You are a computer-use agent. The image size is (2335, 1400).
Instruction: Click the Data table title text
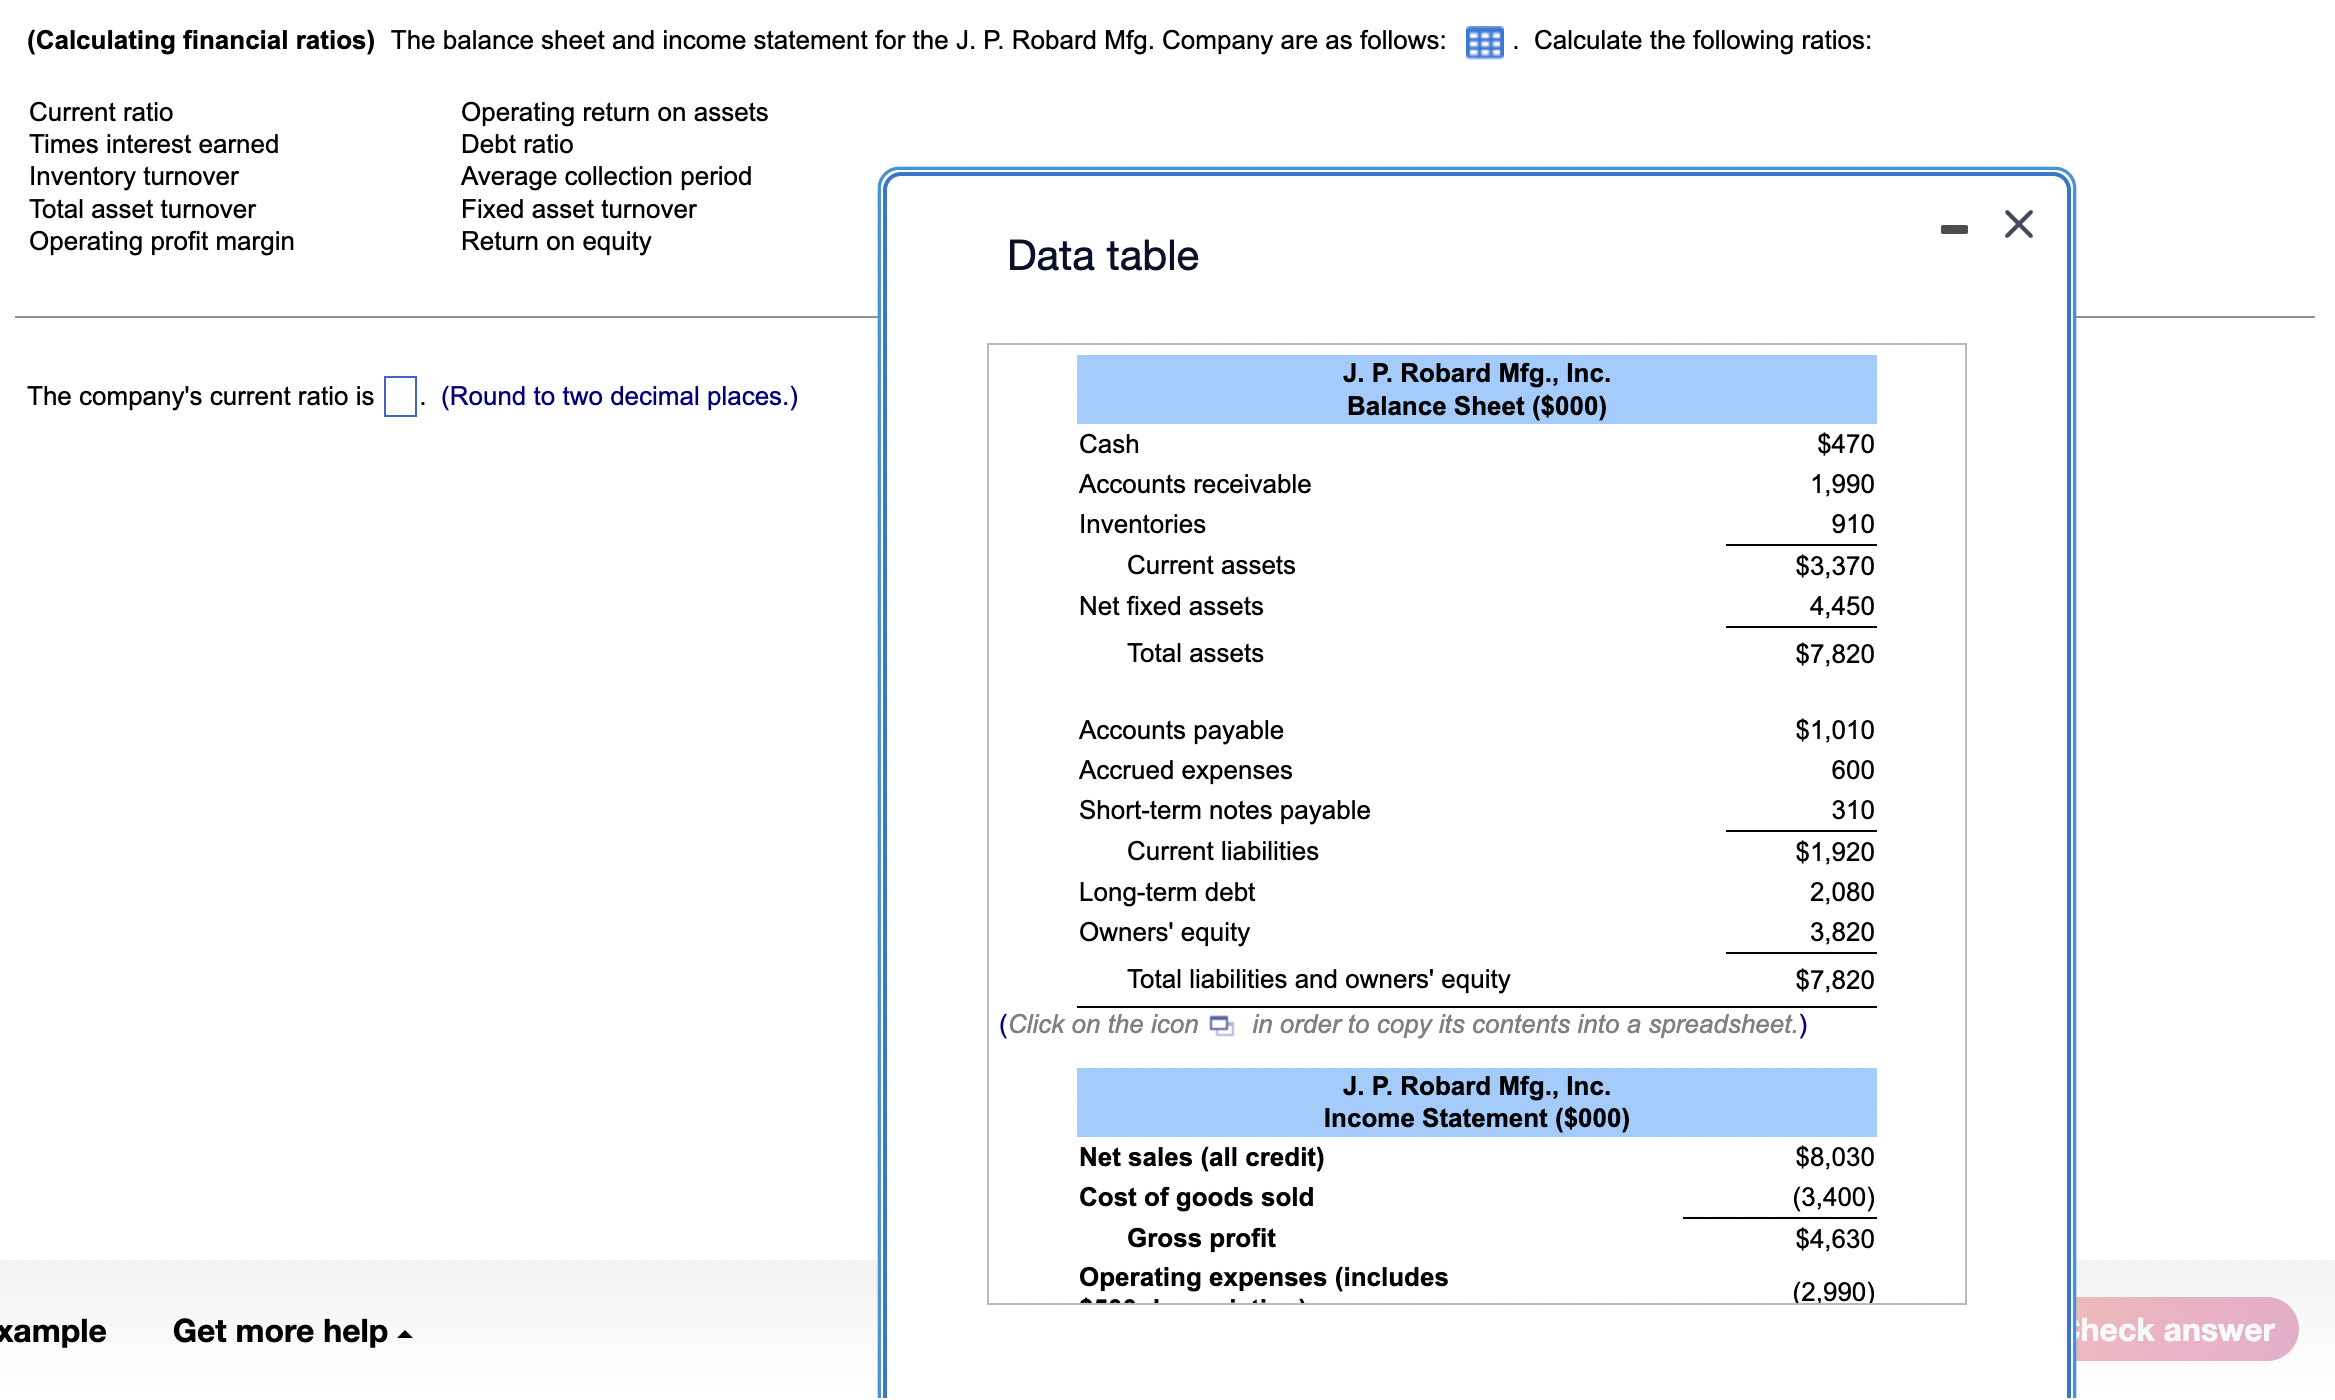click(x=1101, y=256)
